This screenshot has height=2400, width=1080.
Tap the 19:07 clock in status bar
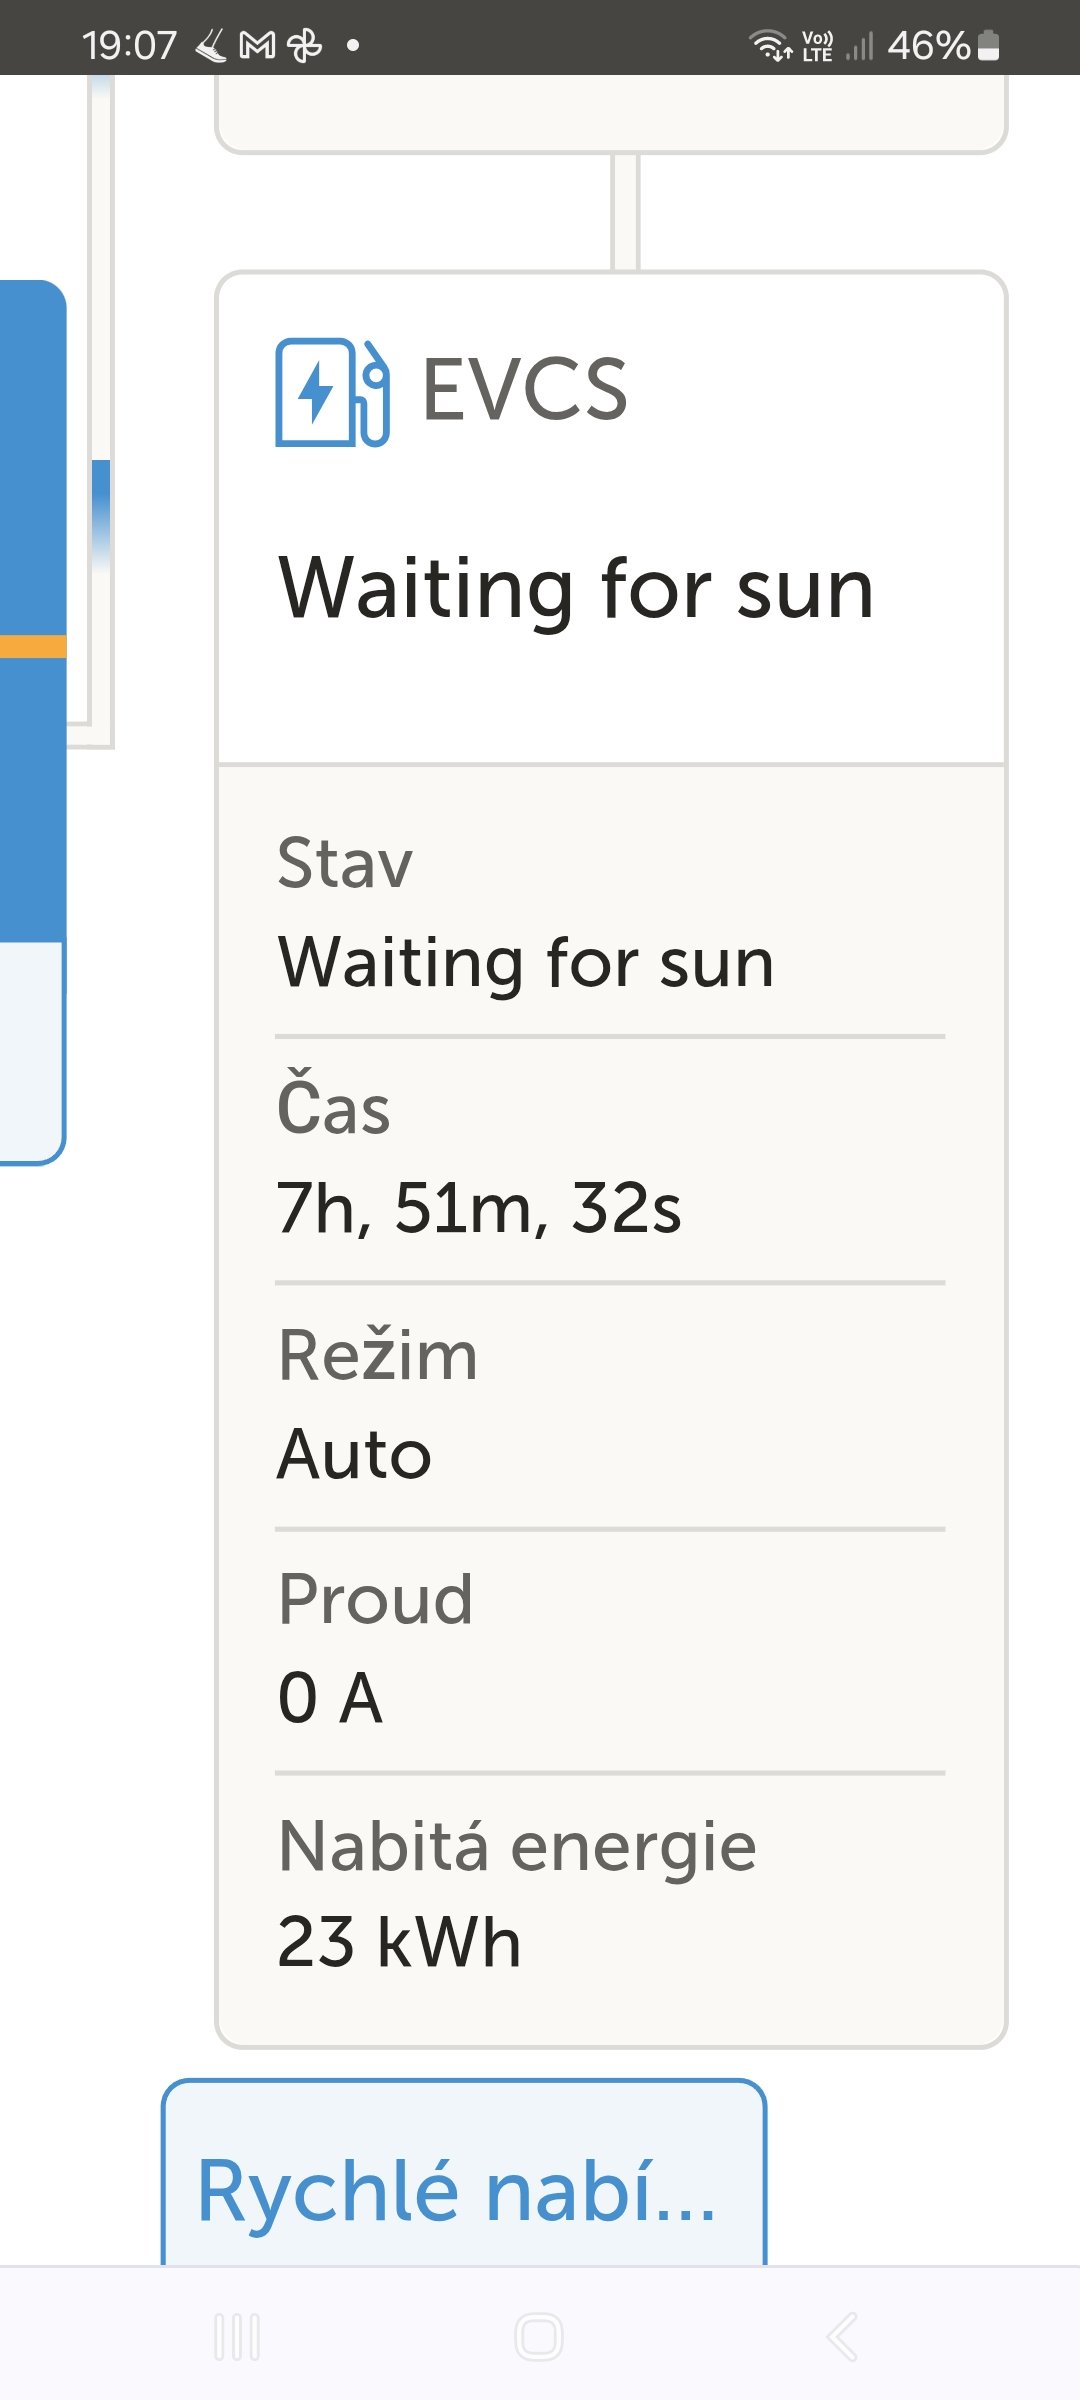pos(129,45)
